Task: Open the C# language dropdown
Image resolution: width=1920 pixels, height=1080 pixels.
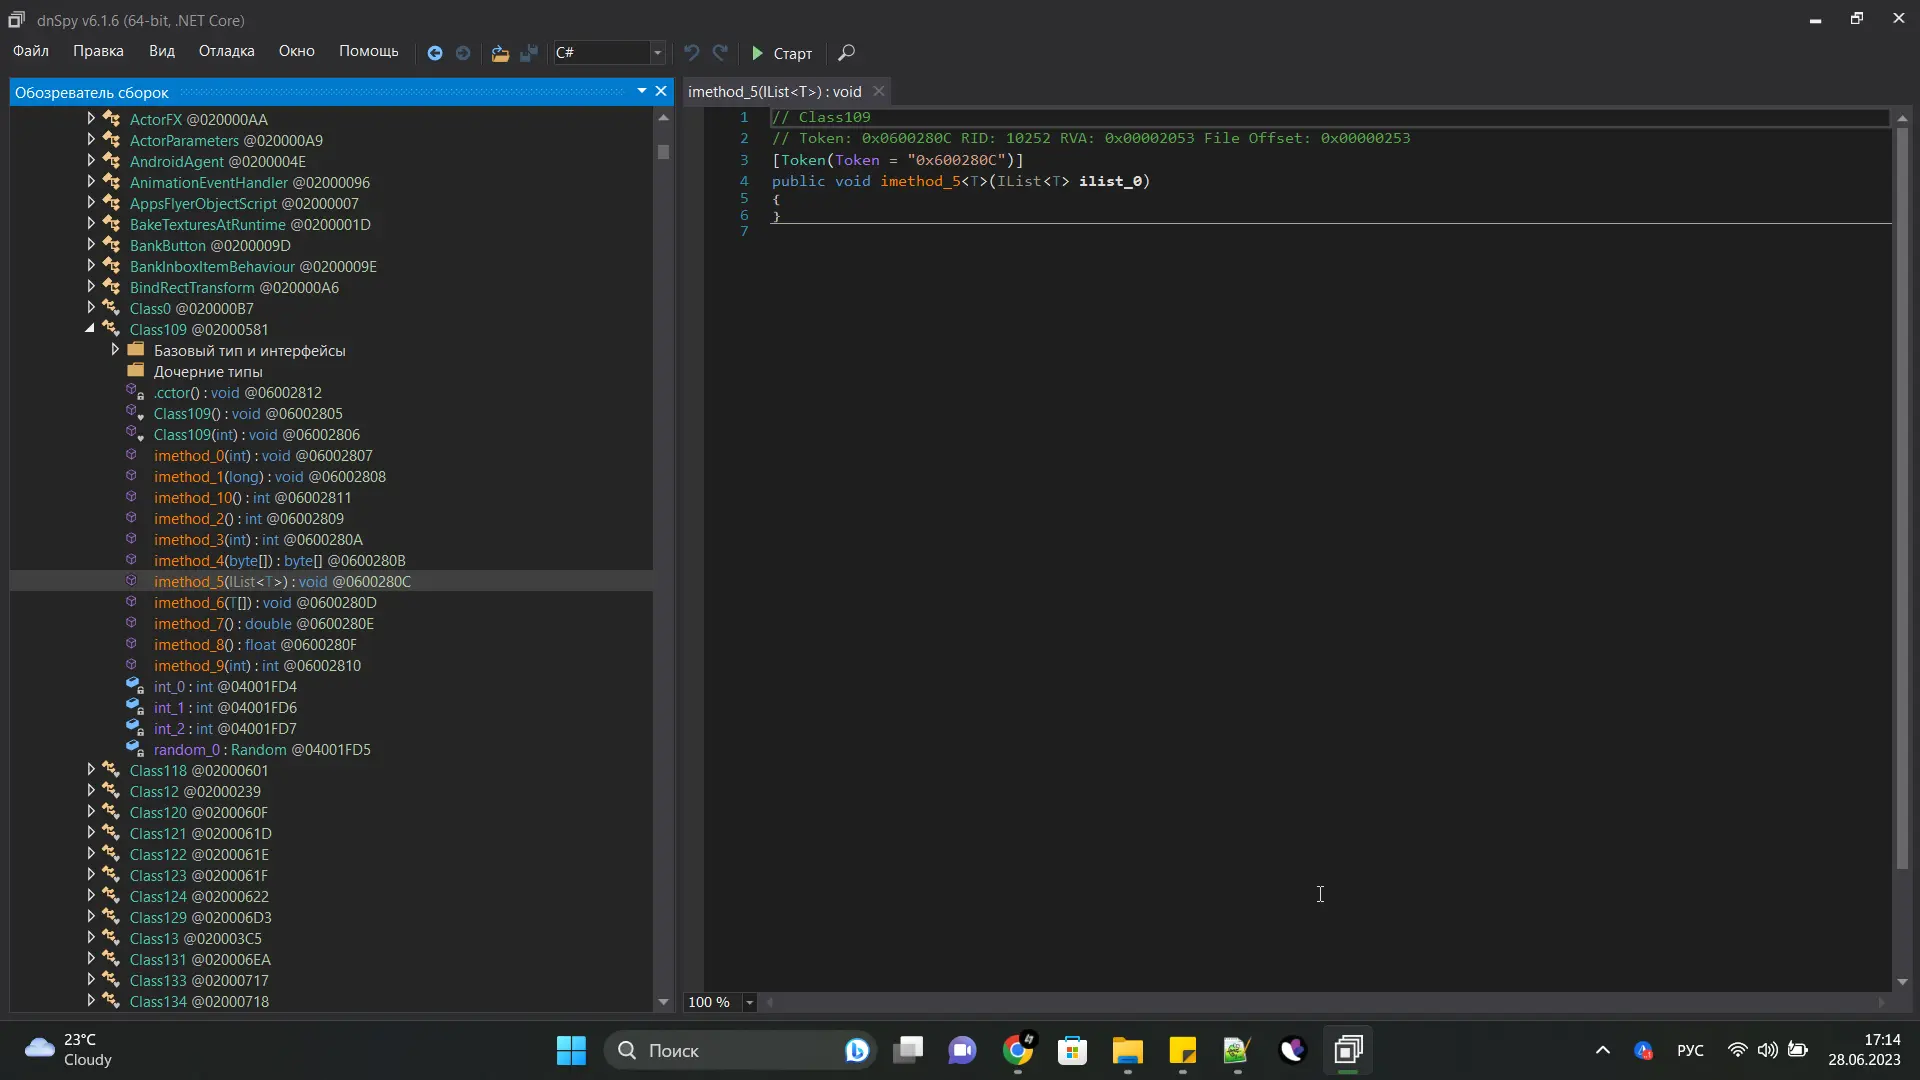Action: [x=657, y=53]
